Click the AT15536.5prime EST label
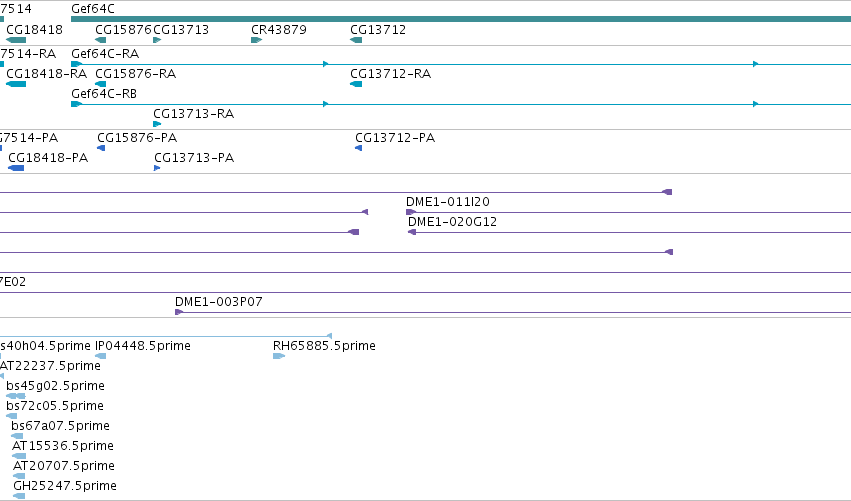851x501 pixels. (x=63, y=446)
